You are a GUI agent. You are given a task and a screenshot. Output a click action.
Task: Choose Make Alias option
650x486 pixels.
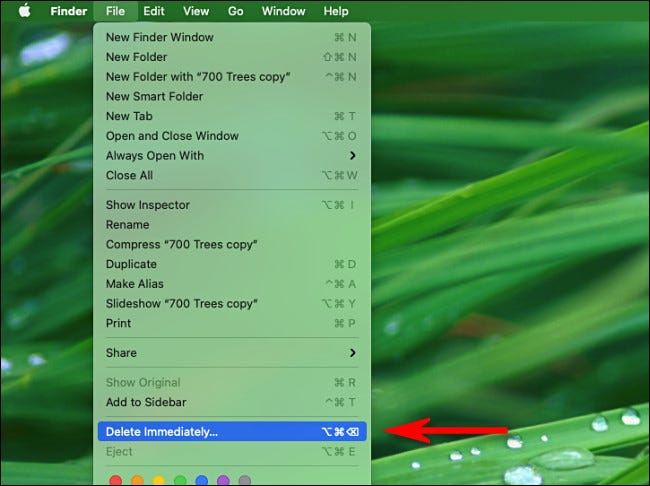pyautogui.click(x=136, y=284)
